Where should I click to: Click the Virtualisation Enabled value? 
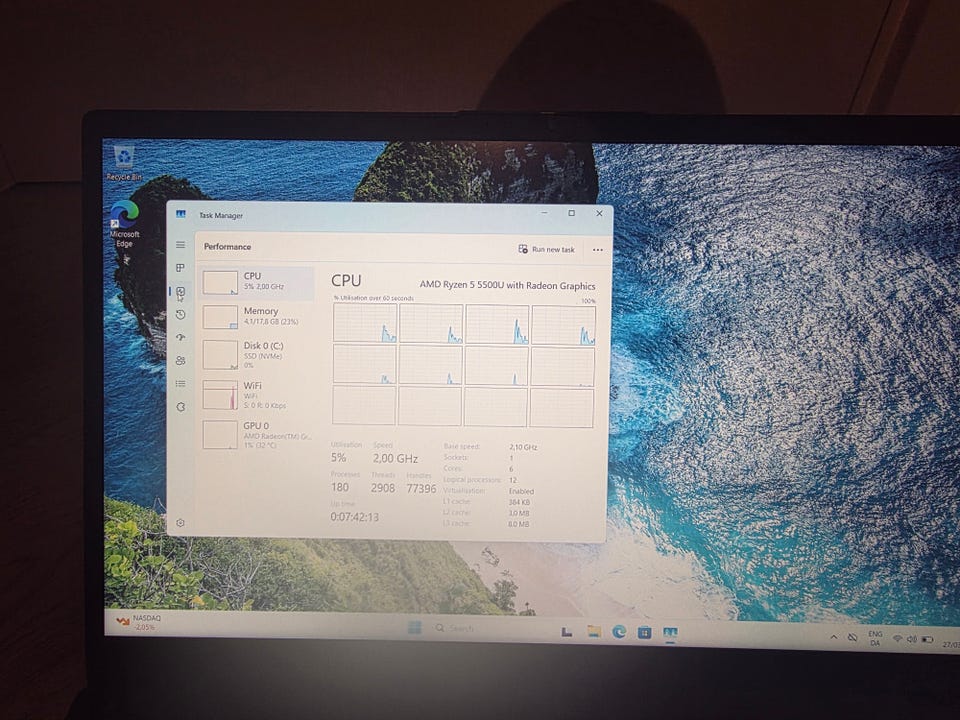tap(522, 492)
